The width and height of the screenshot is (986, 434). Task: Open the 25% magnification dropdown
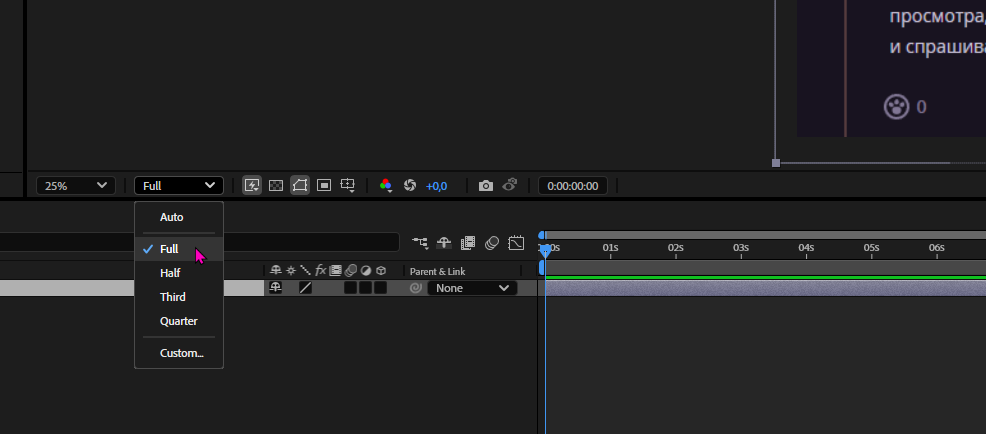[76, 186]
